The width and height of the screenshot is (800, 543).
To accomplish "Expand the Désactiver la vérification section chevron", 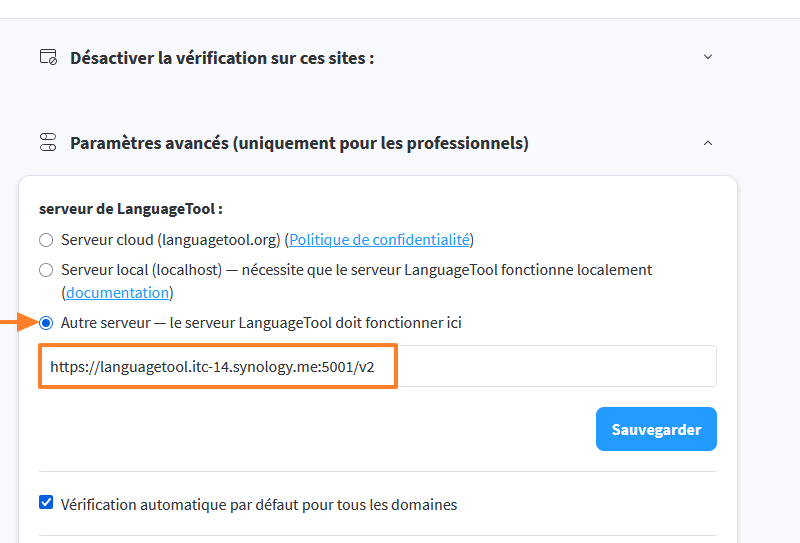I will click(x=708, y=57).
